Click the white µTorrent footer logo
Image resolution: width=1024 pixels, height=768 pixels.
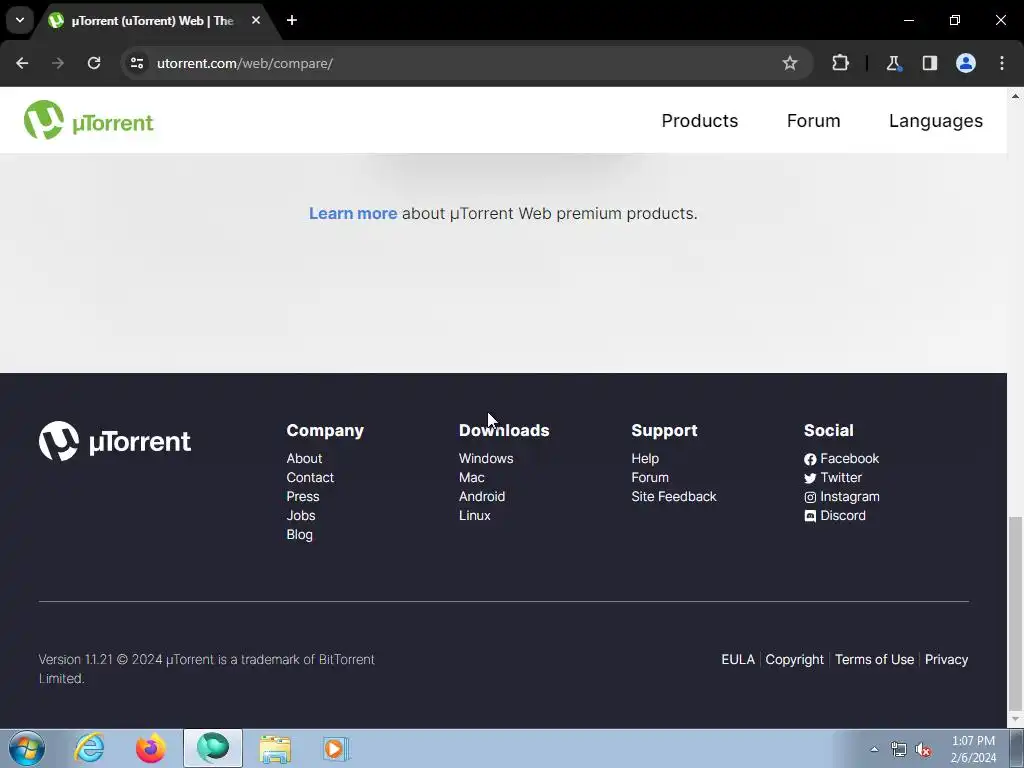pyautogui.click(x=115, y=441)
